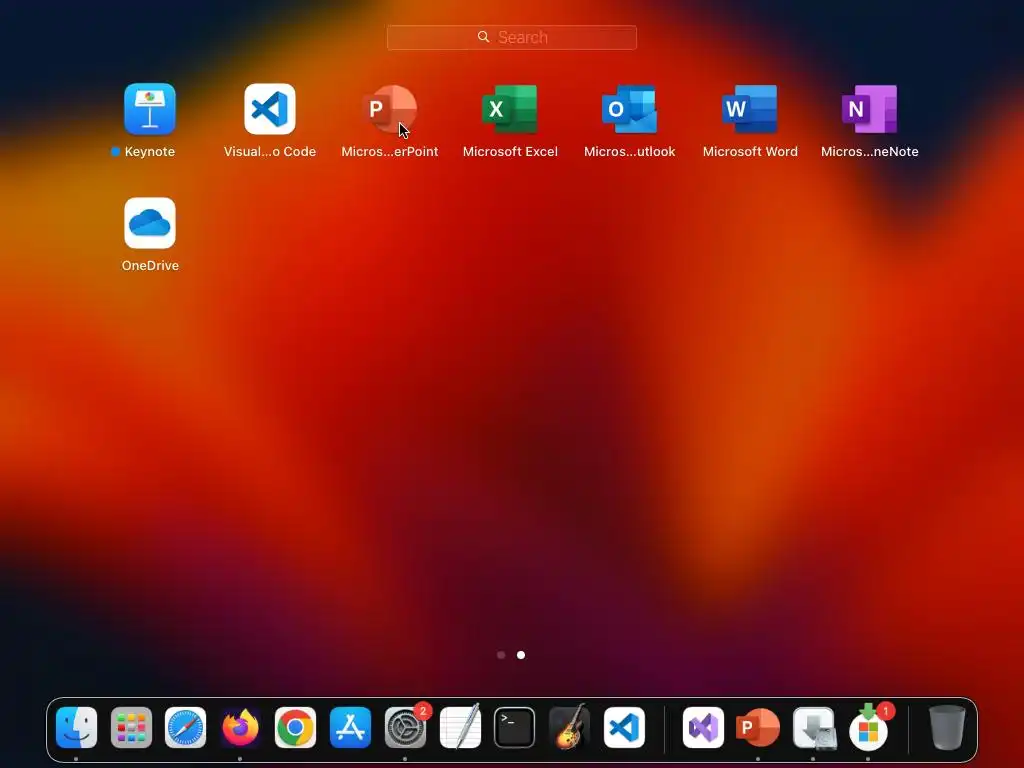Viewport: 1024px width, 768px height.
Task: Open the App Store from the Dock
Action: (x=350, y=728)
